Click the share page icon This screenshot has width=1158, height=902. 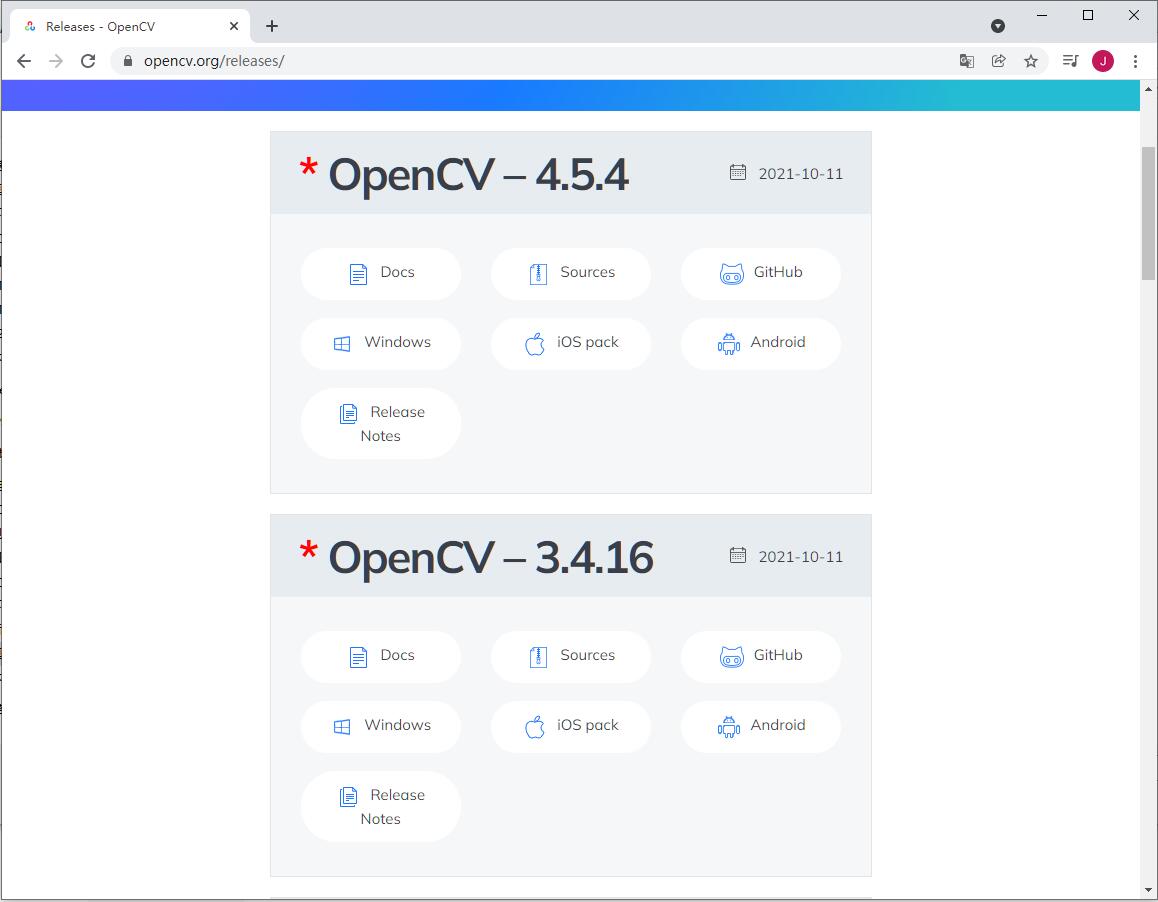[x=998, y=61]
